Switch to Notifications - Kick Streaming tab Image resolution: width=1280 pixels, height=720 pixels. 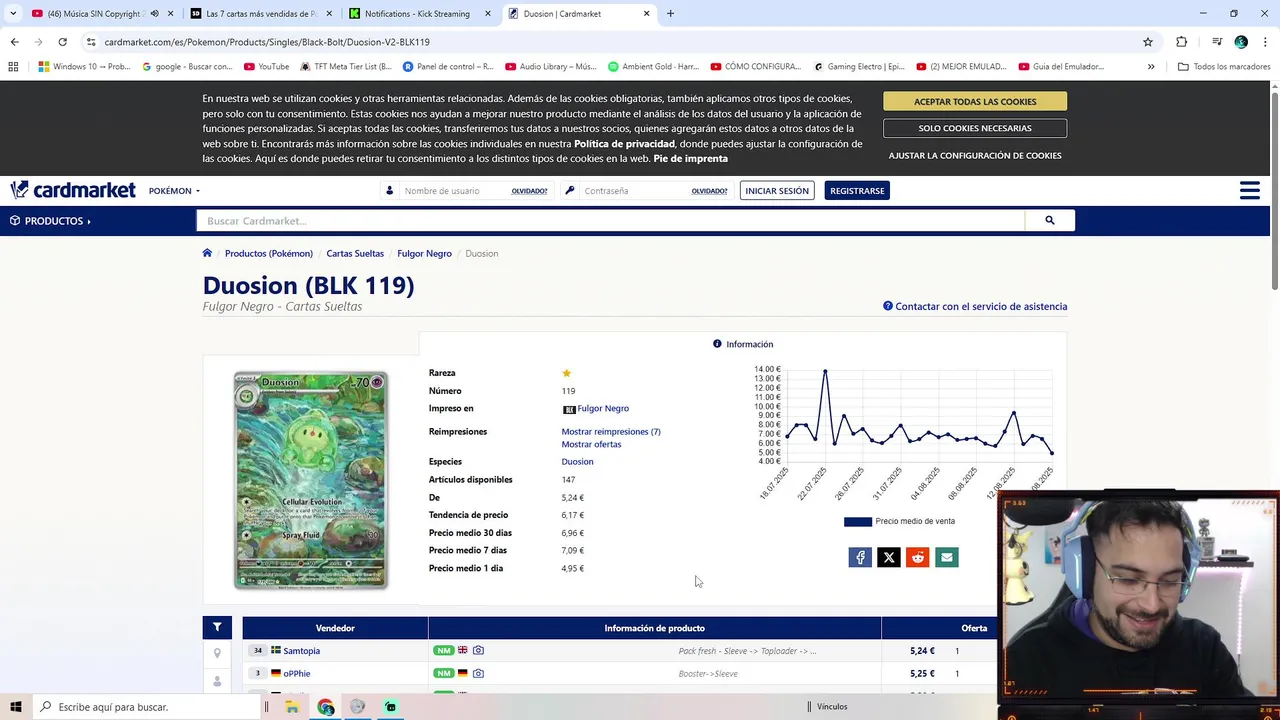pyautogui.click(x=420, y=14)
